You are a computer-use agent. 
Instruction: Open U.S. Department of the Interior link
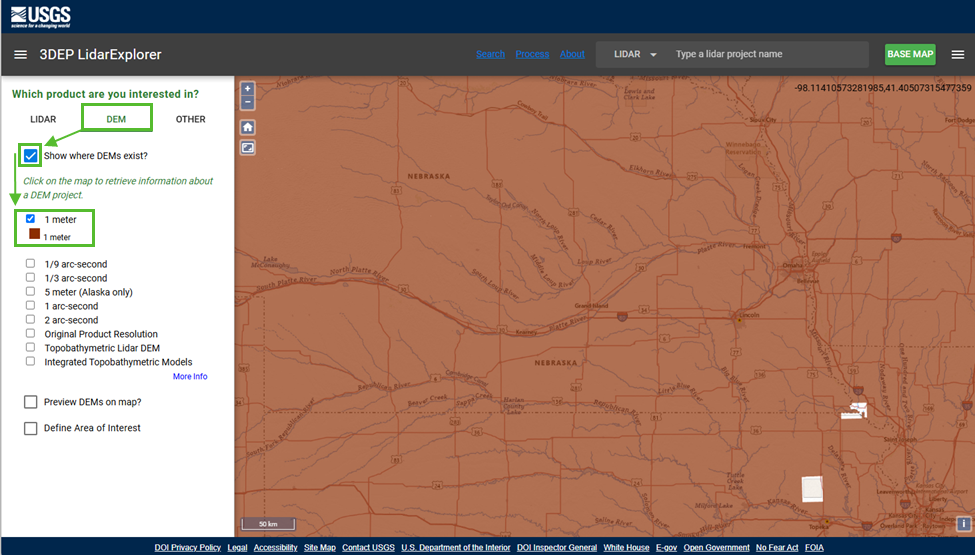(456, 548)
